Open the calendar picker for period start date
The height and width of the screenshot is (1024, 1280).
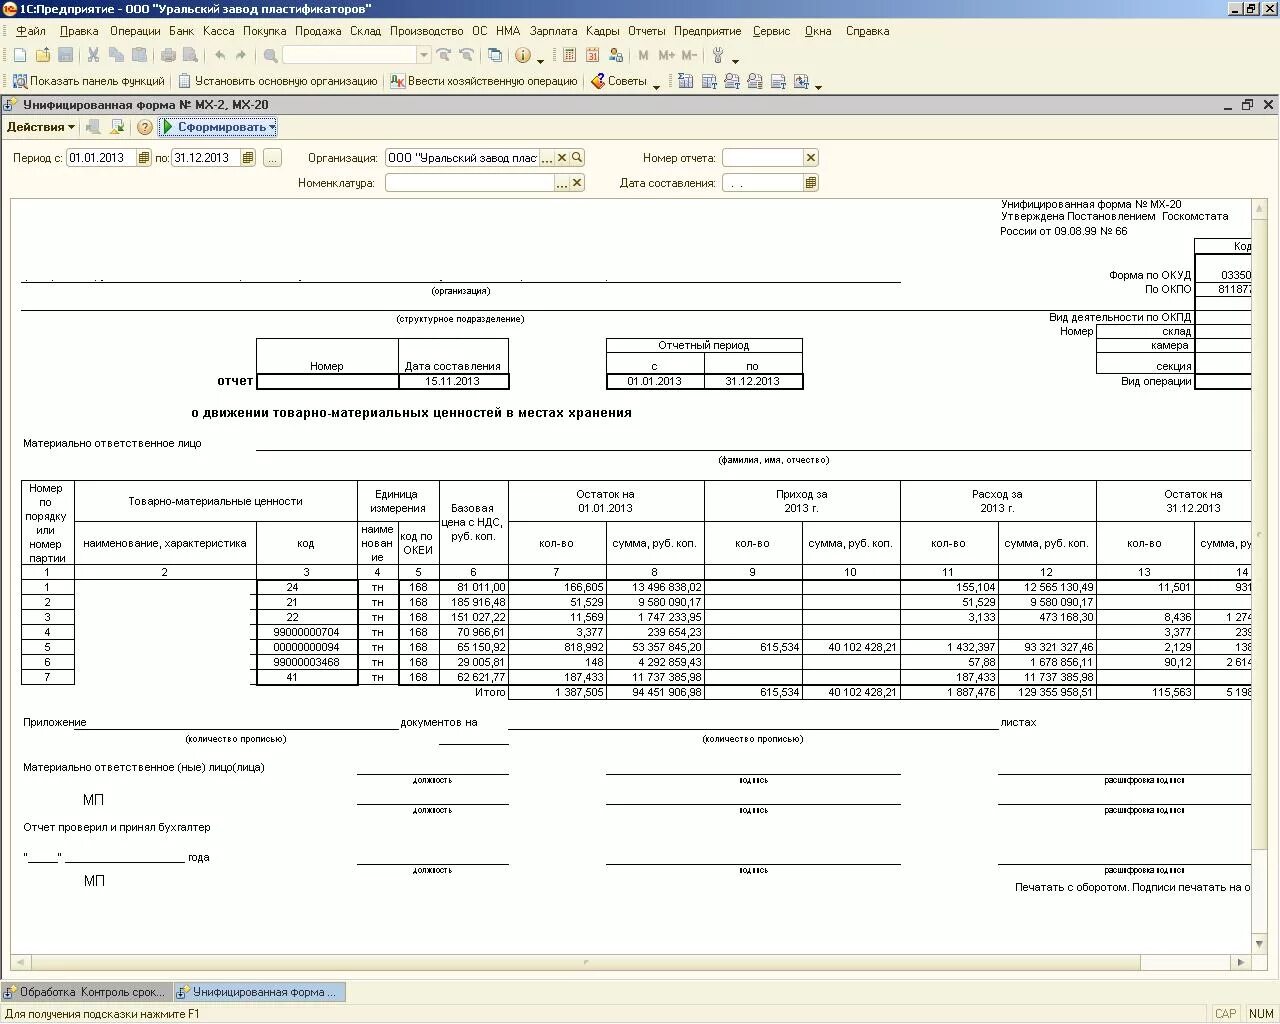click(x=144, y=158)
